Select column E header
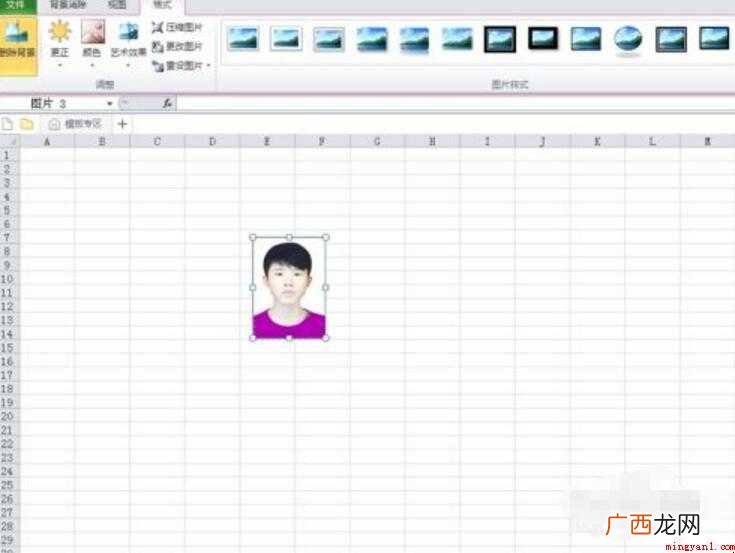 (267, 141)
